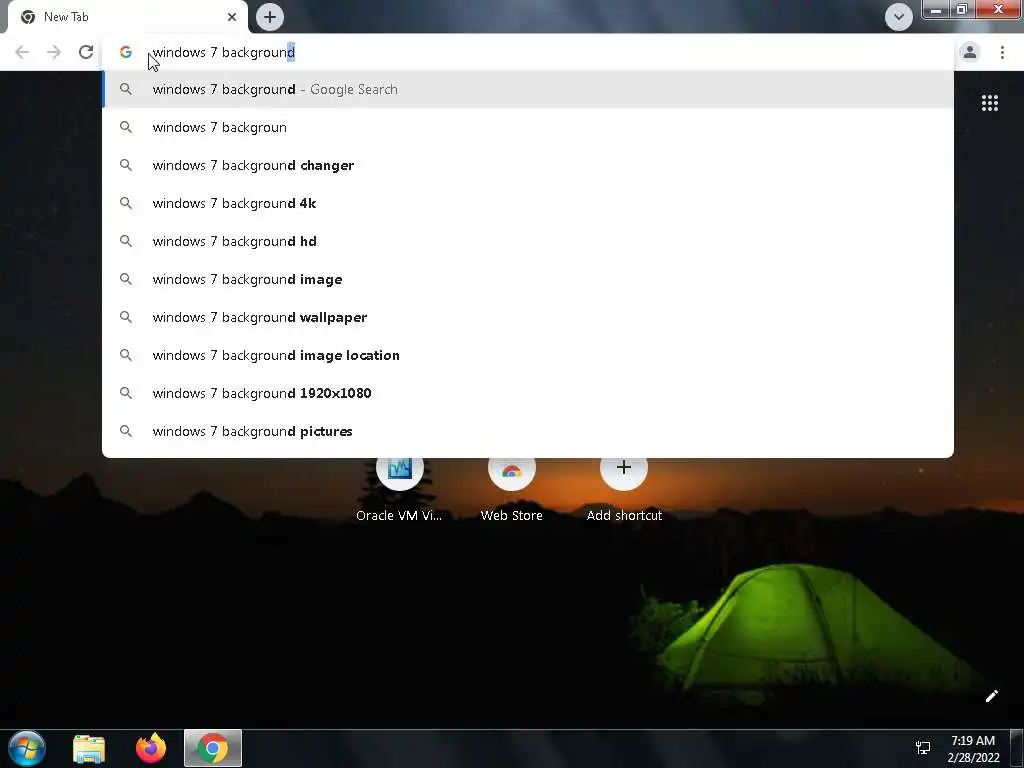Choose 'windows 7 background 4k' suggestion
Viewport: 1024px width, 768px height.
(528, 203)
